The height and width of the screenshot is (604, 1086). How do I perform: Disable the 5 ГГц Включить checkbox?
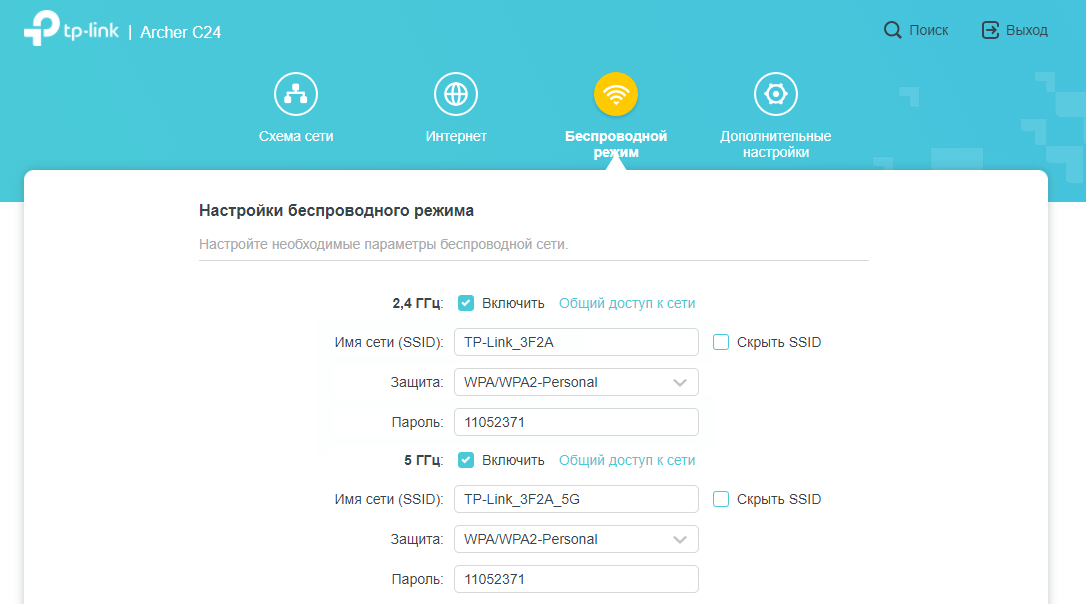tap(466, 460)
